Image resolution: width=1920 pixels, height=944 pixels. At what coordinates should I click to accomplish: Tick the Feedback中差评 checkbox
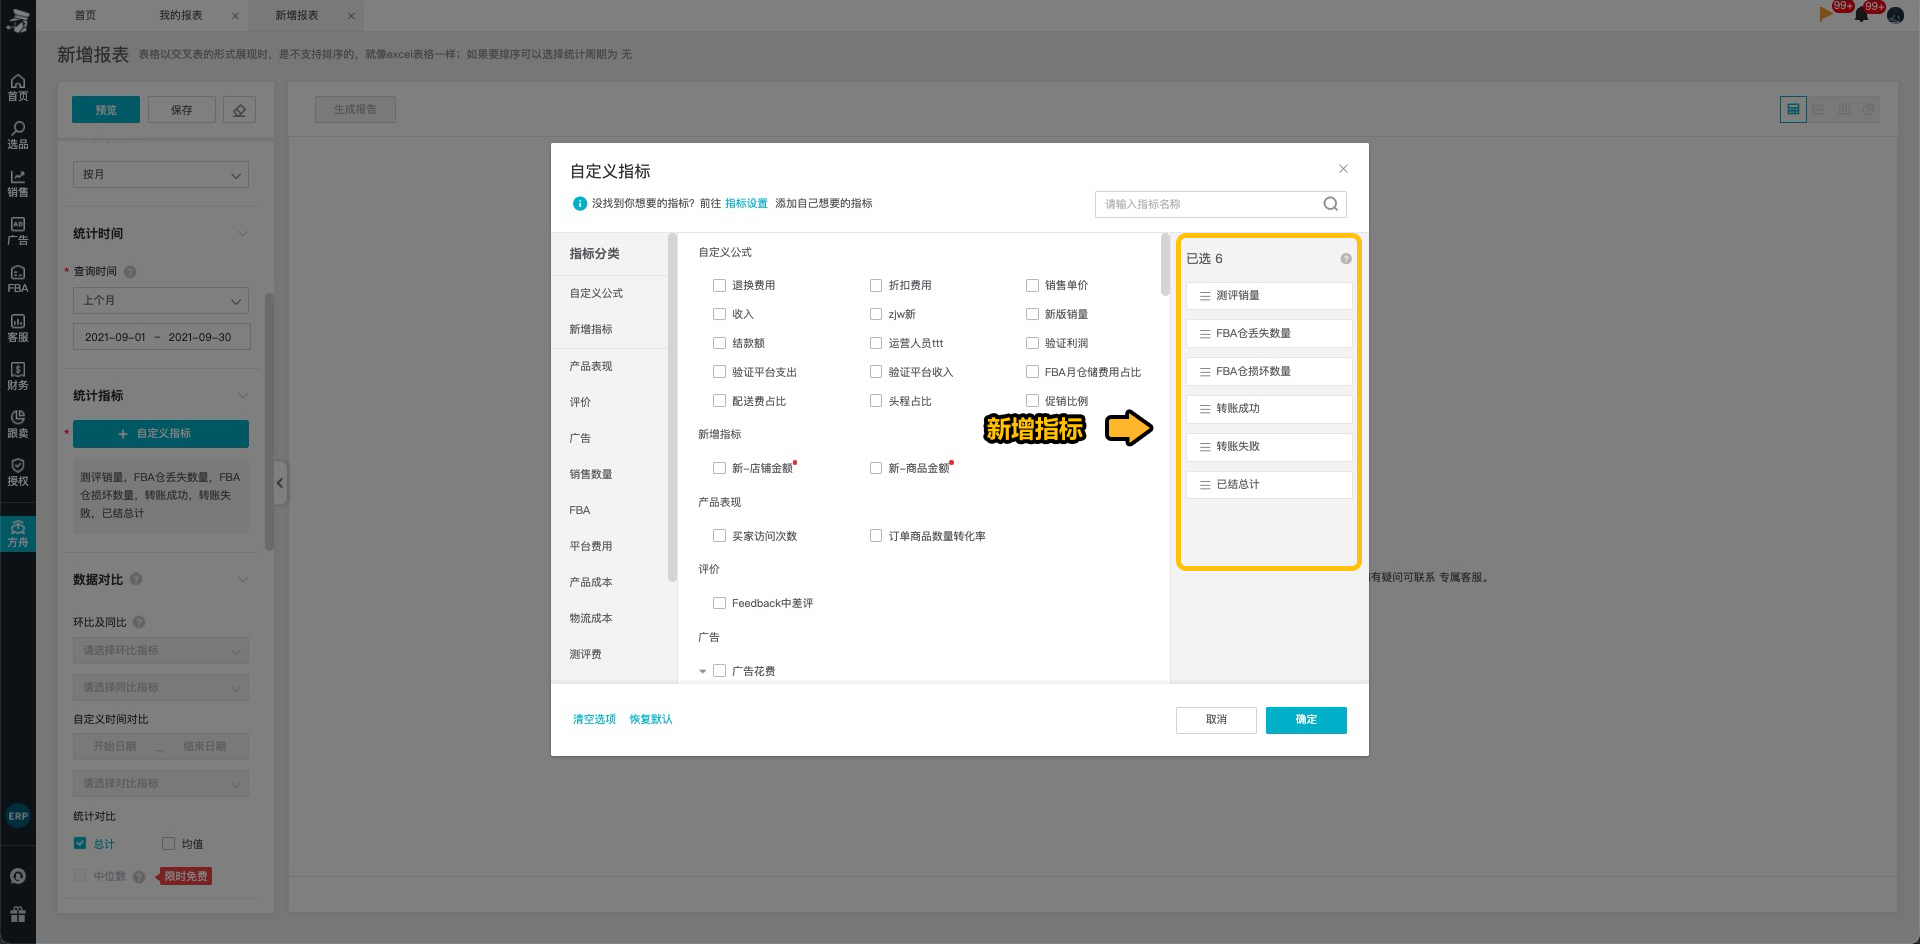click(x=719, y=603)
